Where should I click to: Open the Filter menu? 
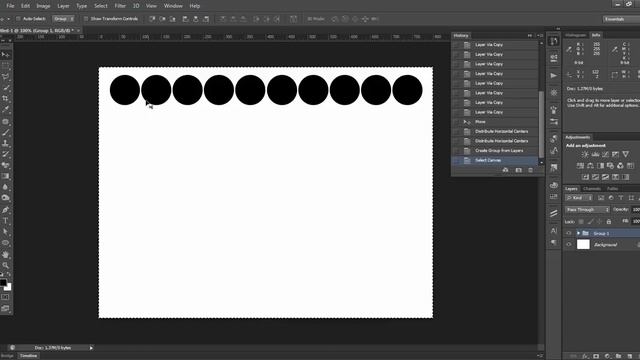pos(120,6)
